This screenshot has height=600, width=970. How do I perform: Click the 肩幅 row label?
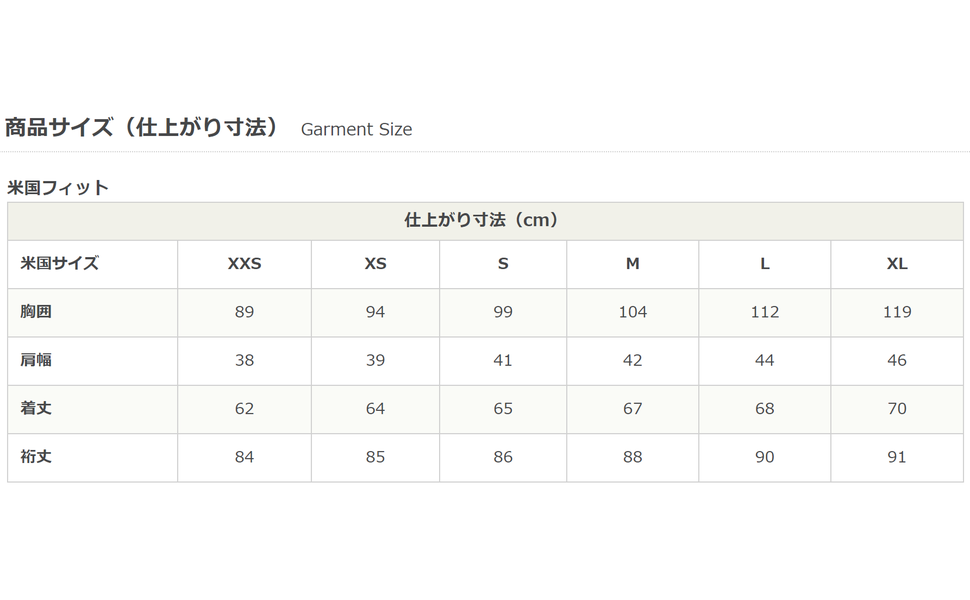[36, 360]
